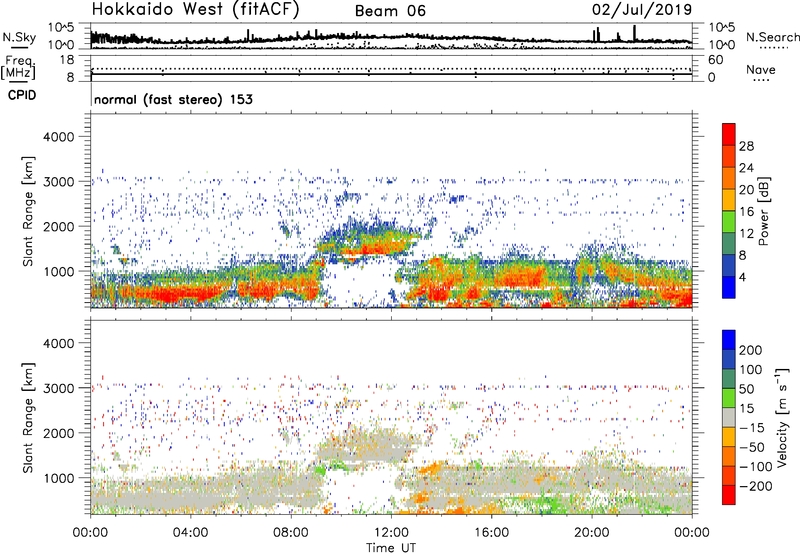Click the 'N.Sky' legend label
The width and height of the screenshot is (800, 554).
(x=19, y=37)
